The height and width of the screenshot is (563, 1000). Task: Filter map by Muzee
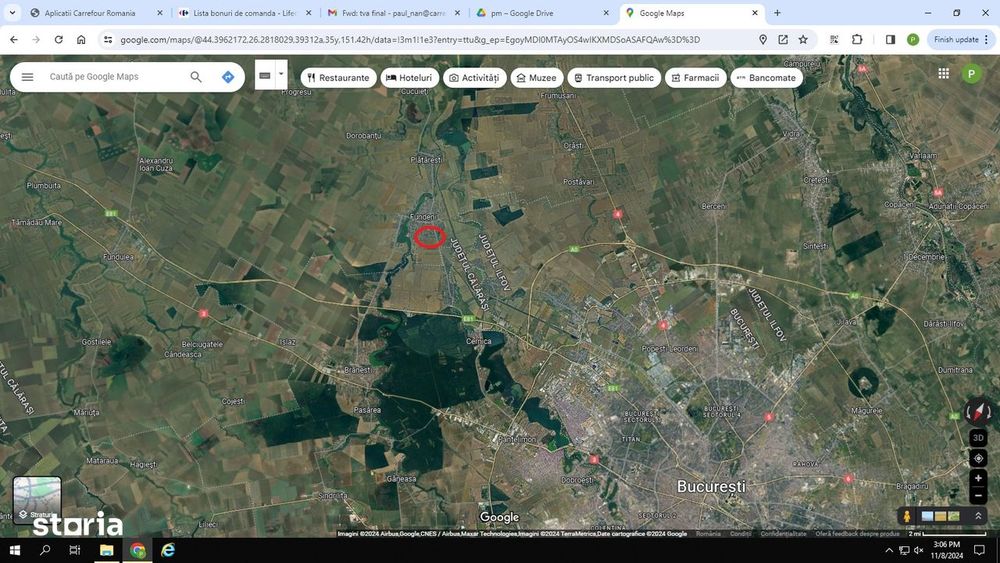(536, 78)
